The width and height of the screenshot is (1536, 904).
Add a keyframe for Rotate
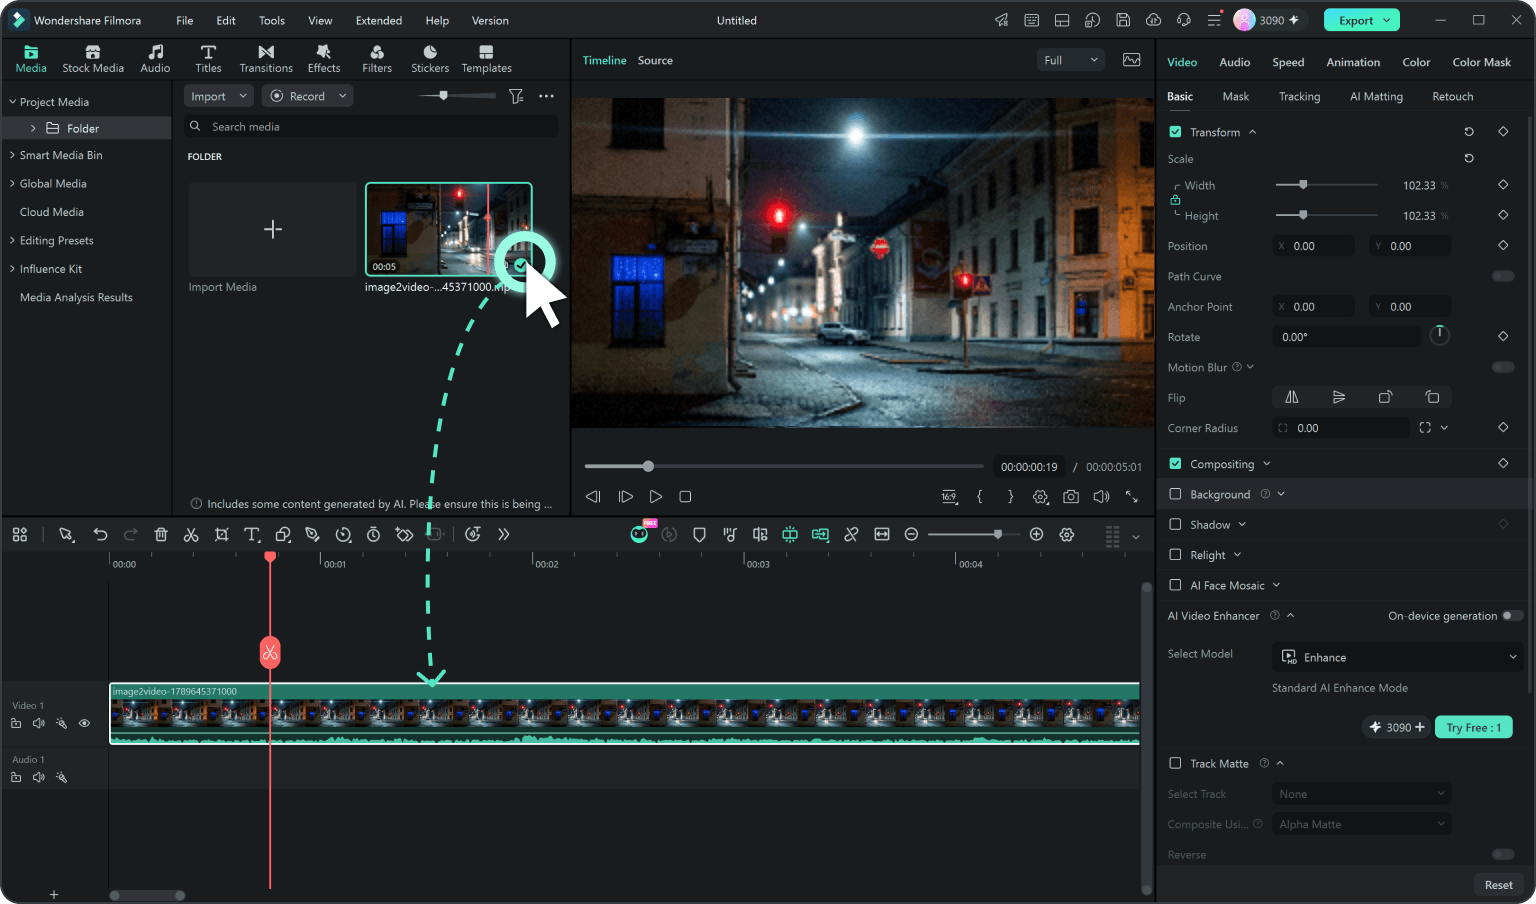1503,337
